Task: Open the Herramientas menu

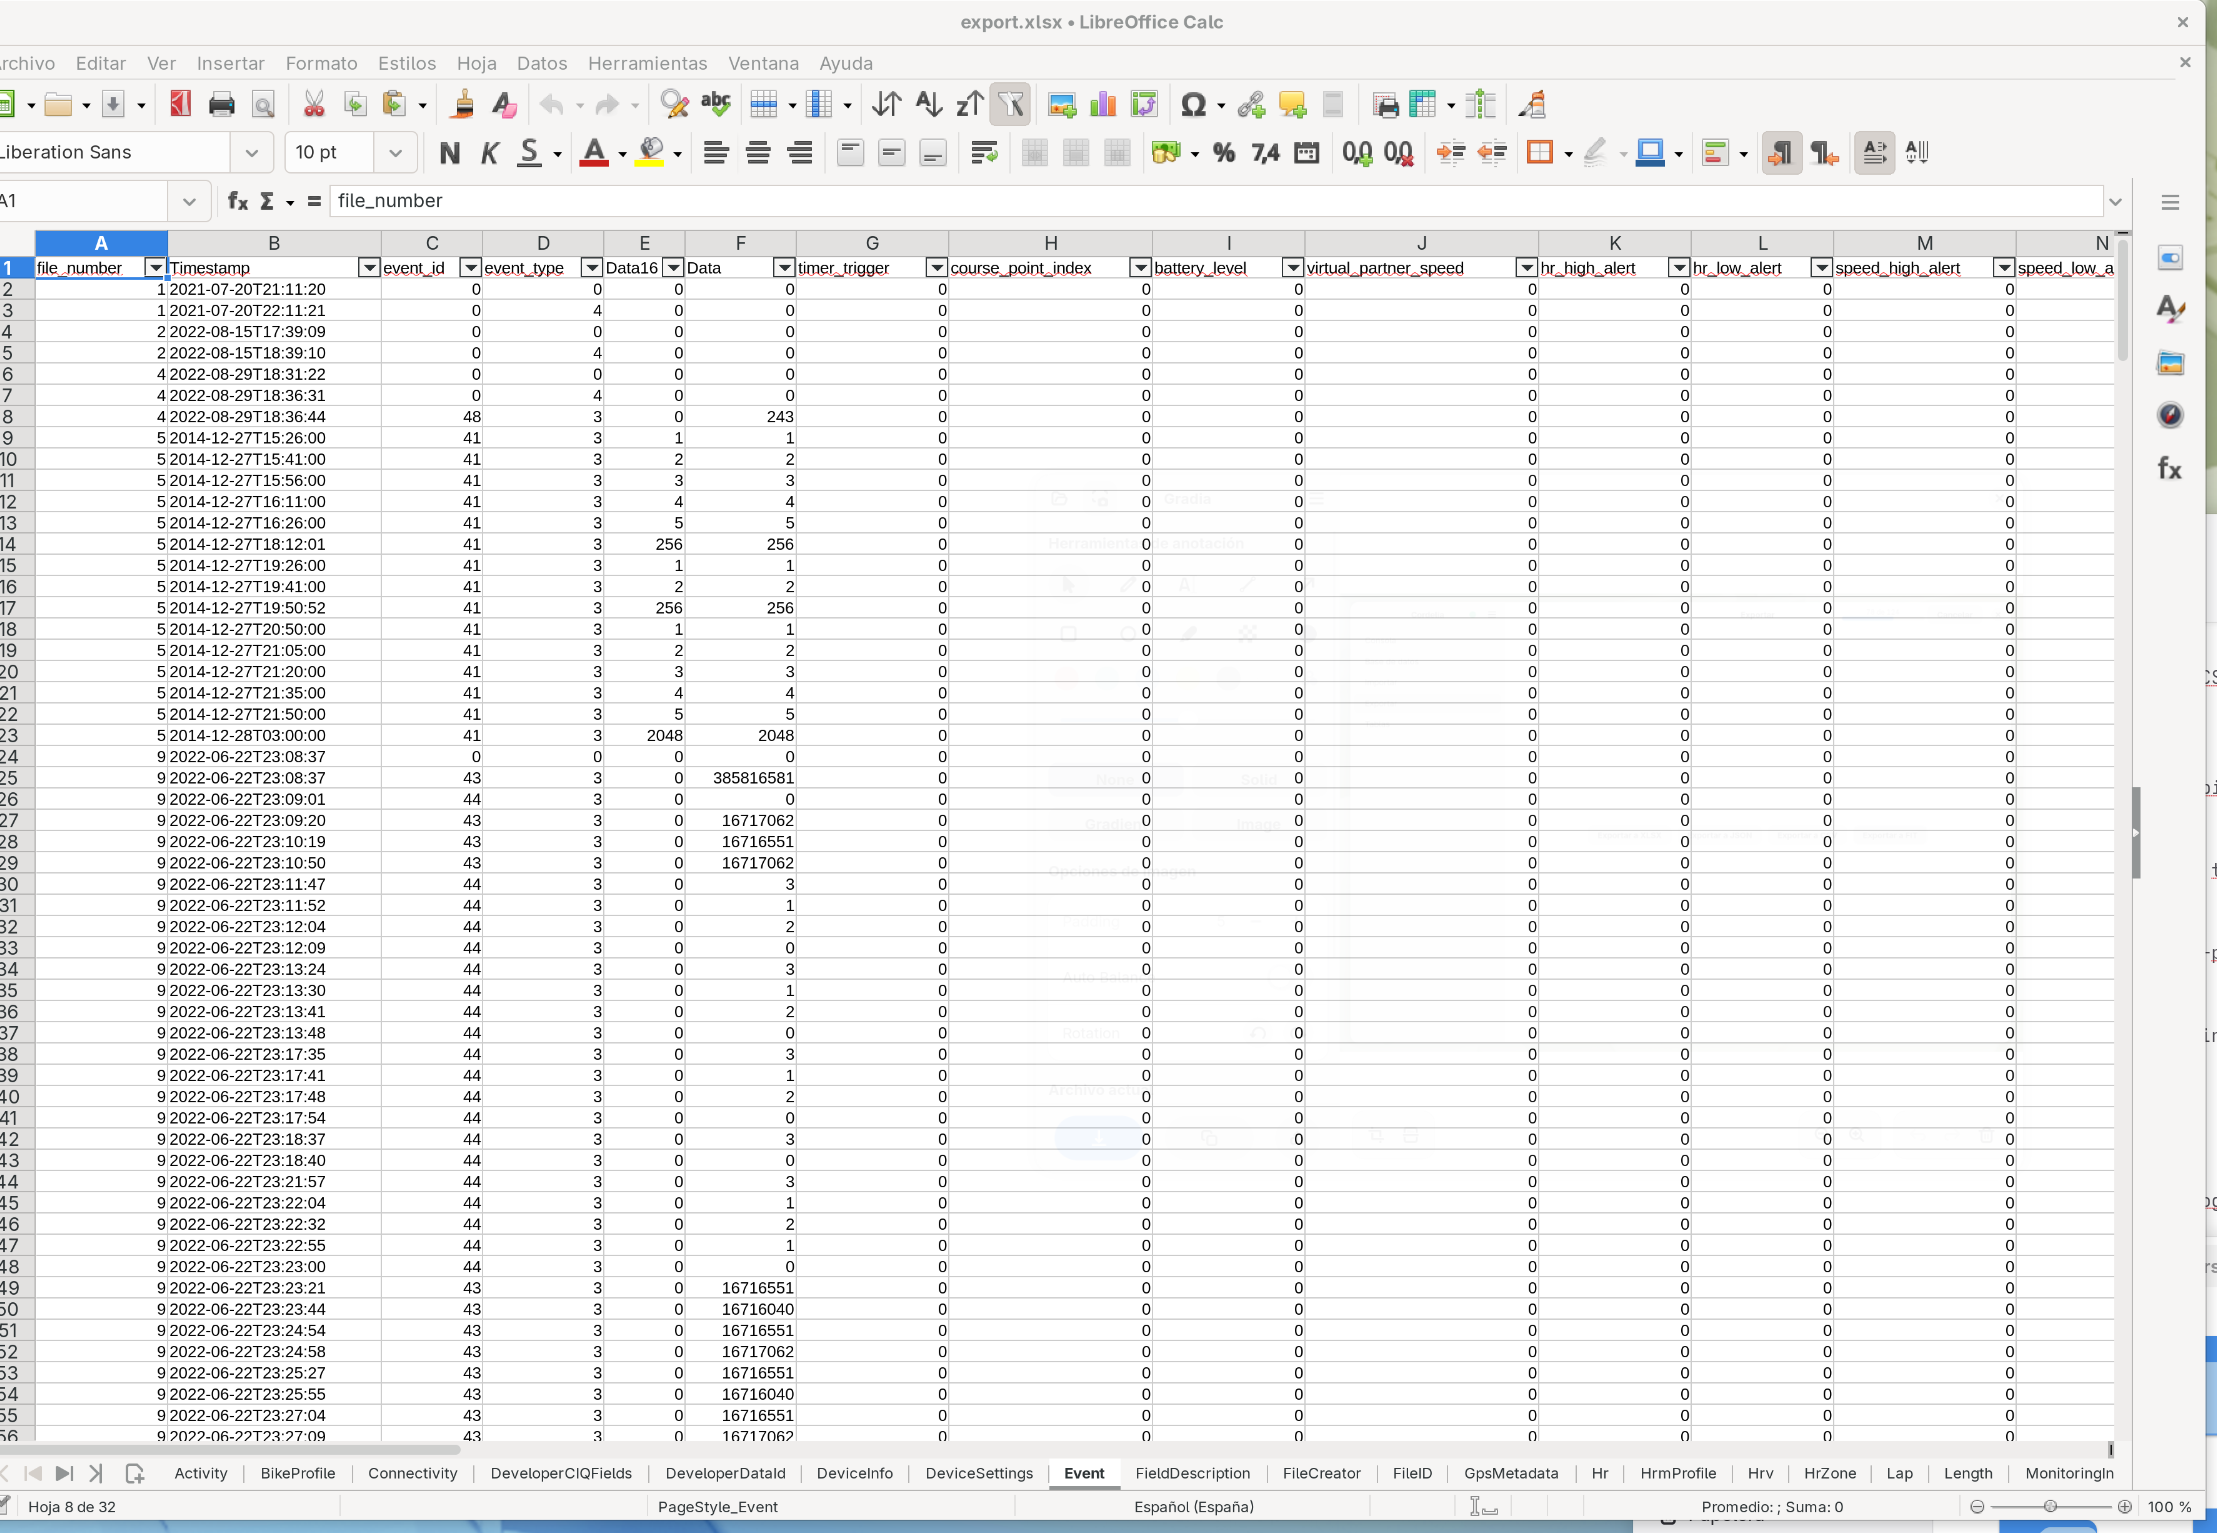Action: [x=647, y=63]
